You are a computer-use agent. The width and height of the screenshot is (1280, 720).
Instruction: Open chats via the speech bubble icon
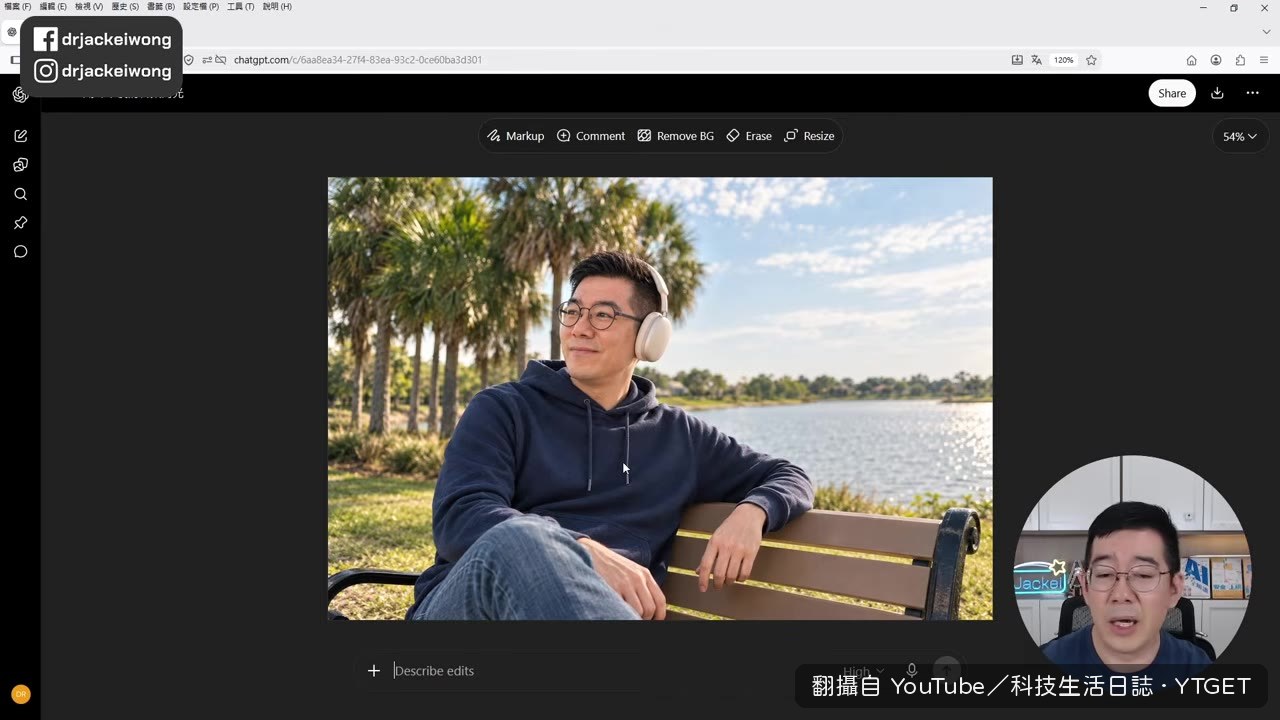(x=20, y=252)
